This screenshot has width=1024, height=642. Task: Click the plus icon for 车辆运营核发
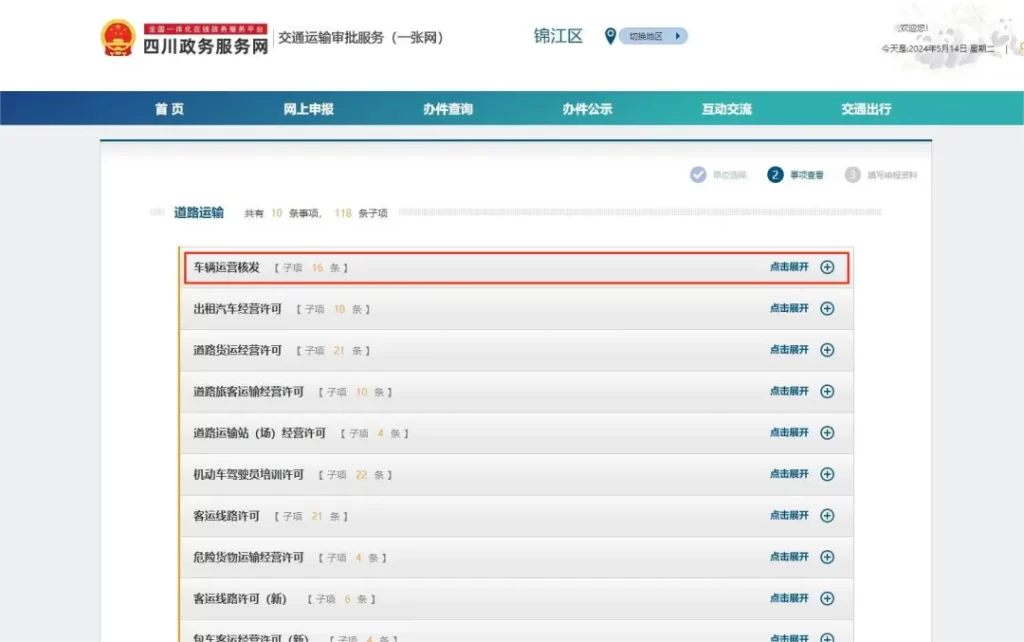(827, 267)
